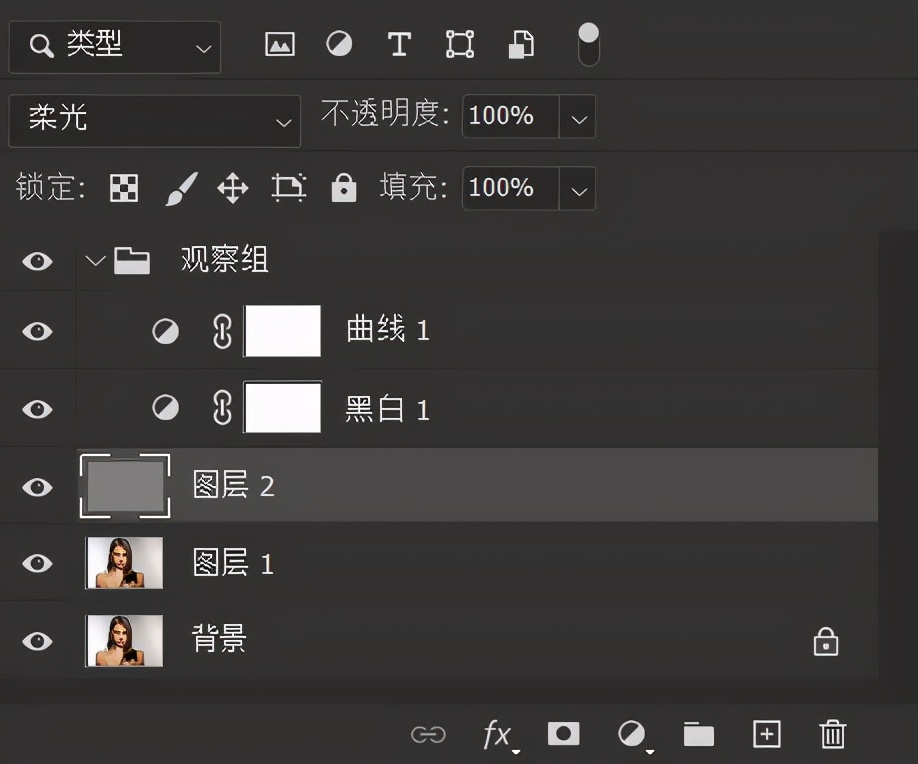Hide the 观察组 group
Image resolution: width=918 pixels, height=764 pixels.
pyautogui.click(x=37, y=261)
